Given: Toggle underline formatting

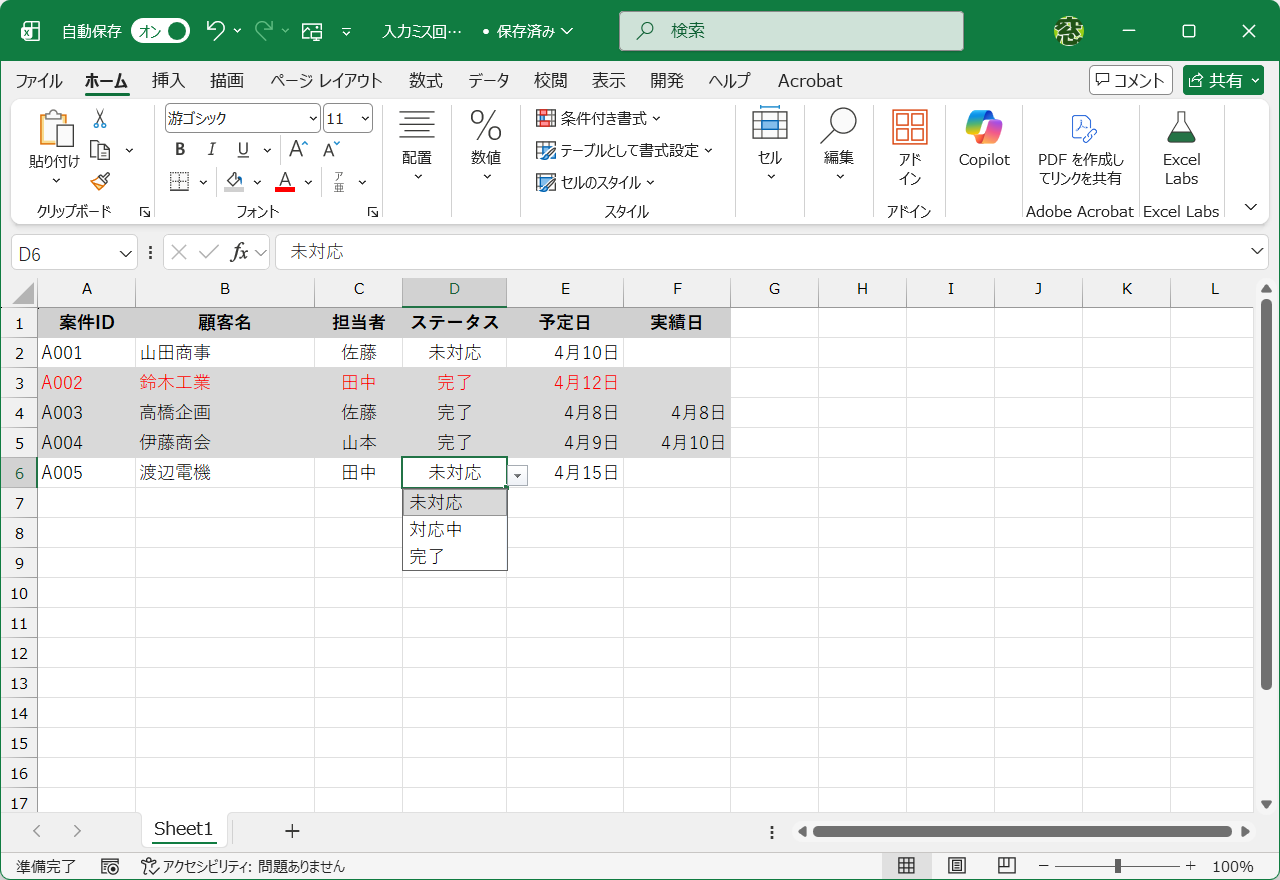Looking at the screenshot, I should click(240, 149).
